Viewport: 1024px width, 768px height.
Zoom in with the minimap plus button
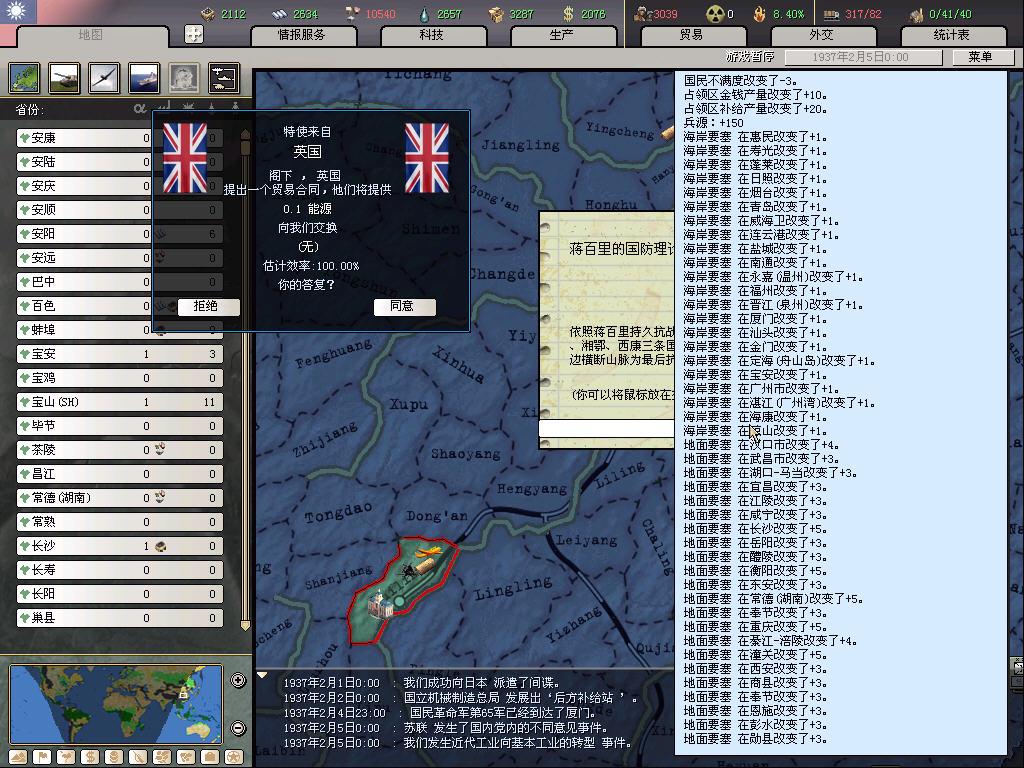coord(238,681)
